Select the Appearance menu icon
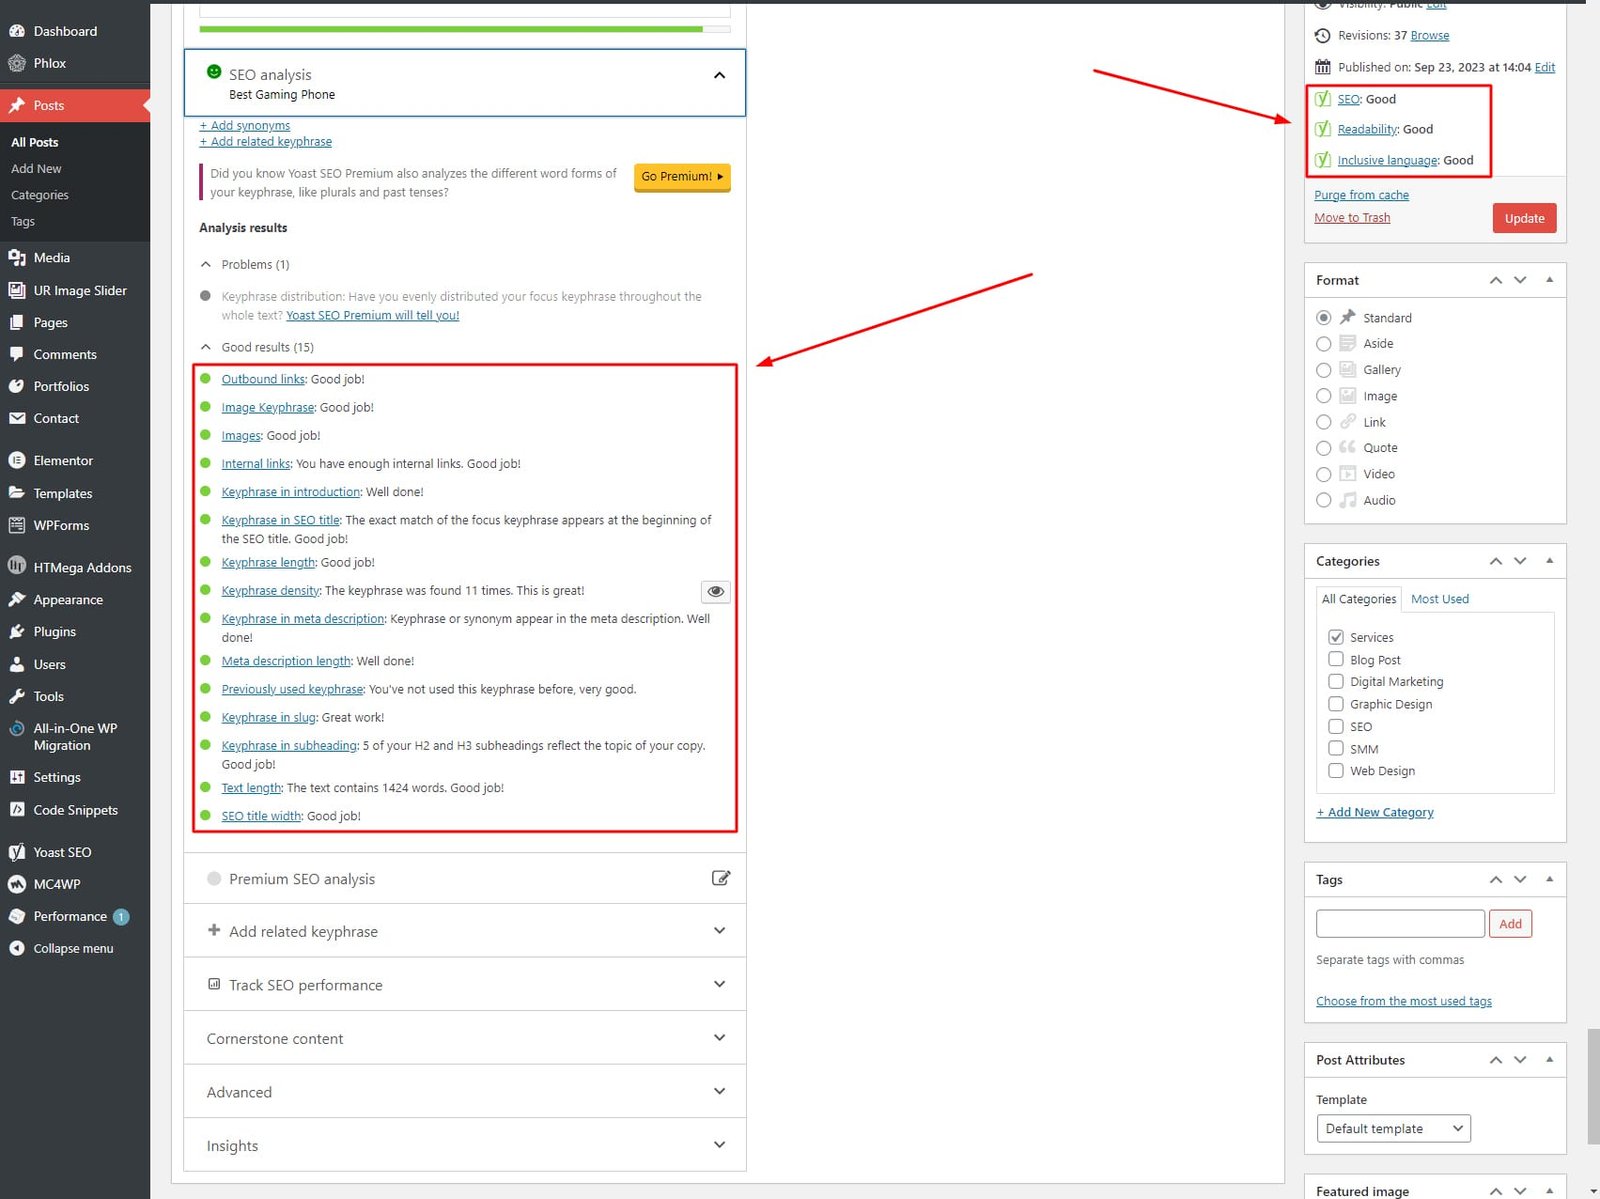This screenshot has height=1199, width=1600. [17, 599]
